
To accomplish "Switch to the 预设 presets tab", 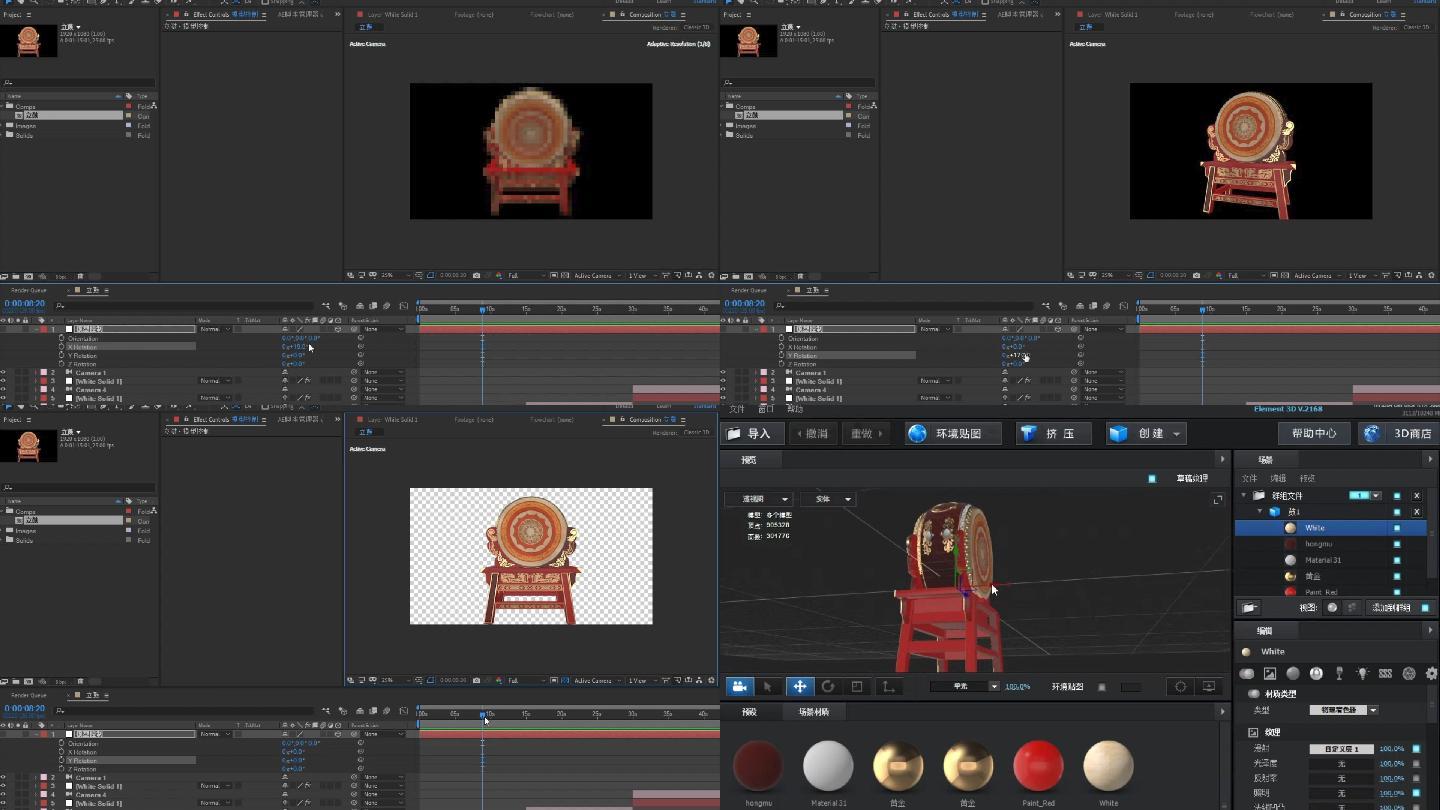I will click(749, 712).
